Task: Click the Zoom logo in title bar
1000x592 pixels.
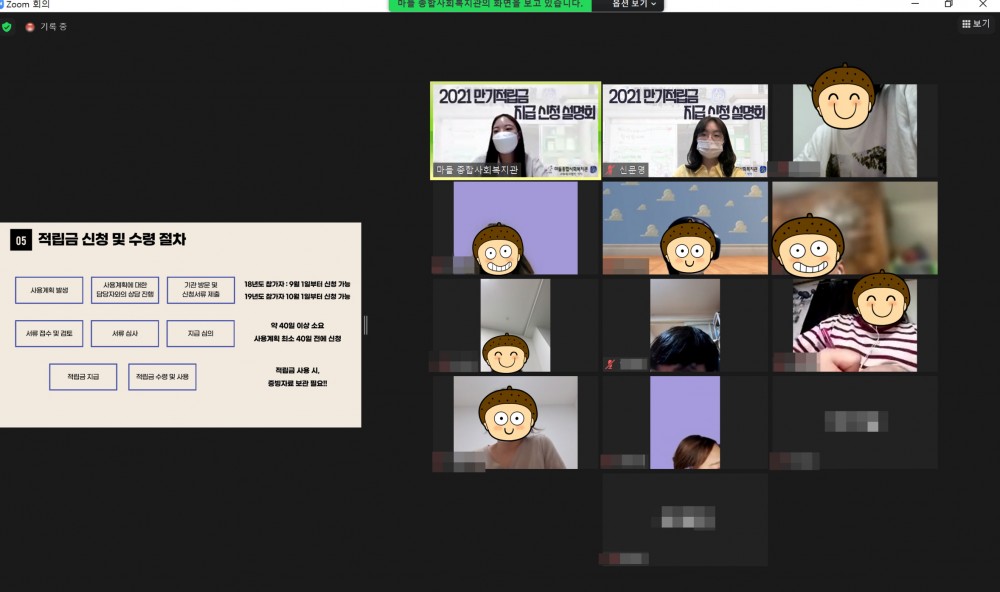Action: [3, 4]
